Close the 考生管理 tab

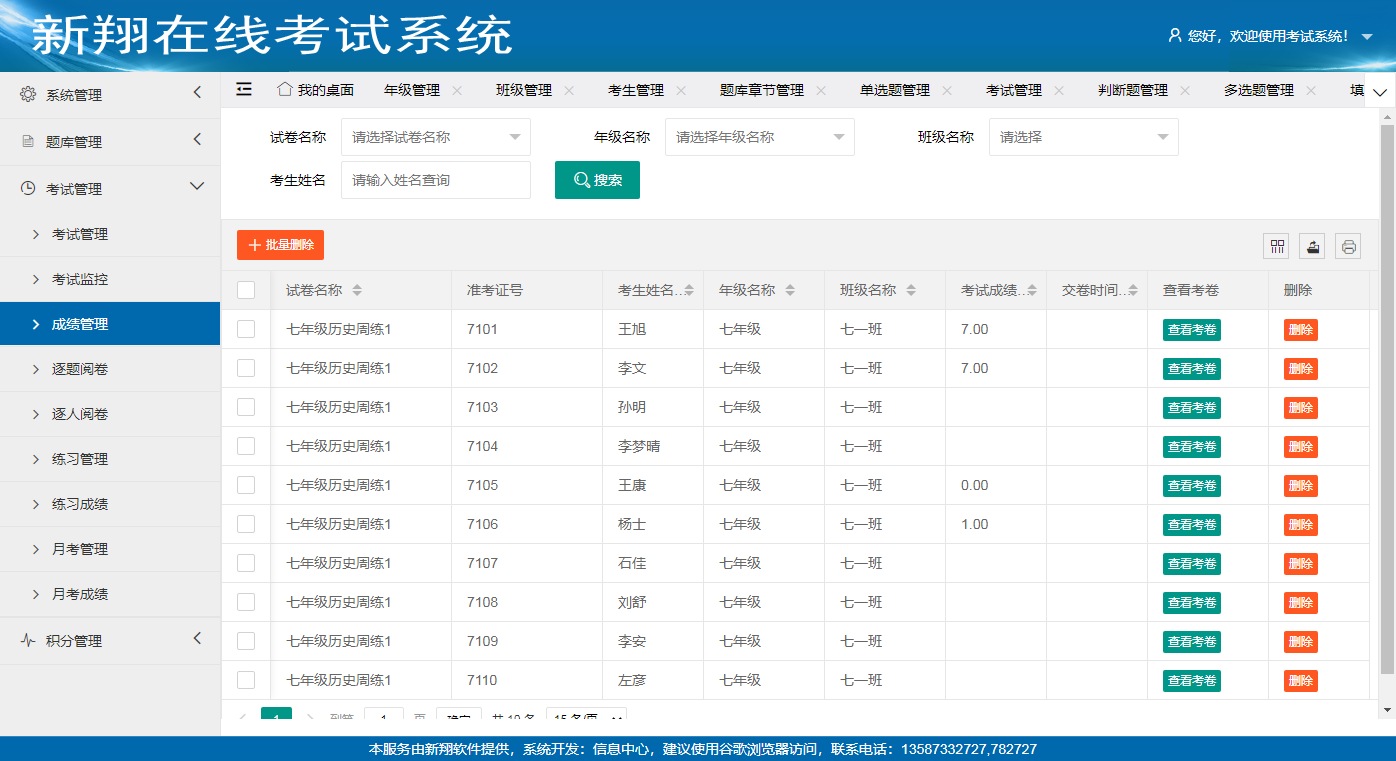[x=681, y=90]
